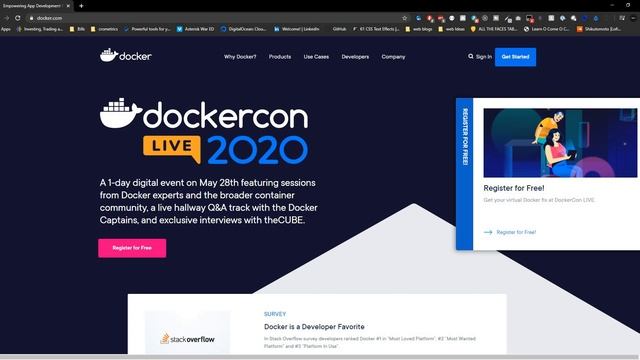Click the site search magnifier icon

point(471,56)
